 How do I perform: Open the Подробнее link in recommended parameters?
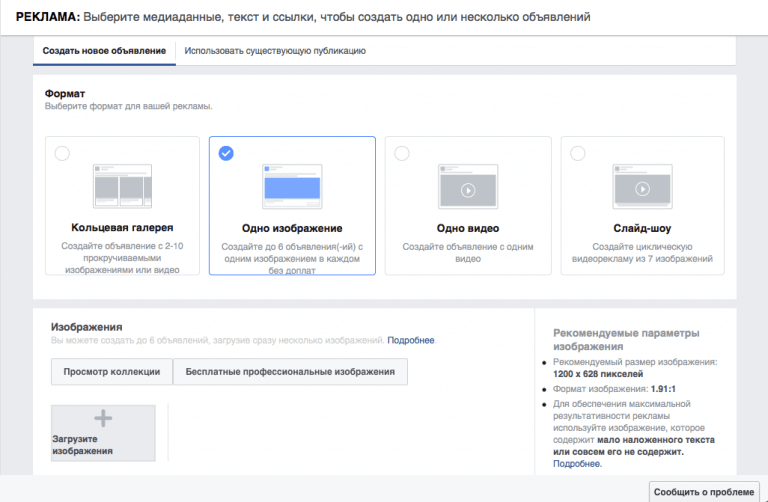tap(576, 464)
